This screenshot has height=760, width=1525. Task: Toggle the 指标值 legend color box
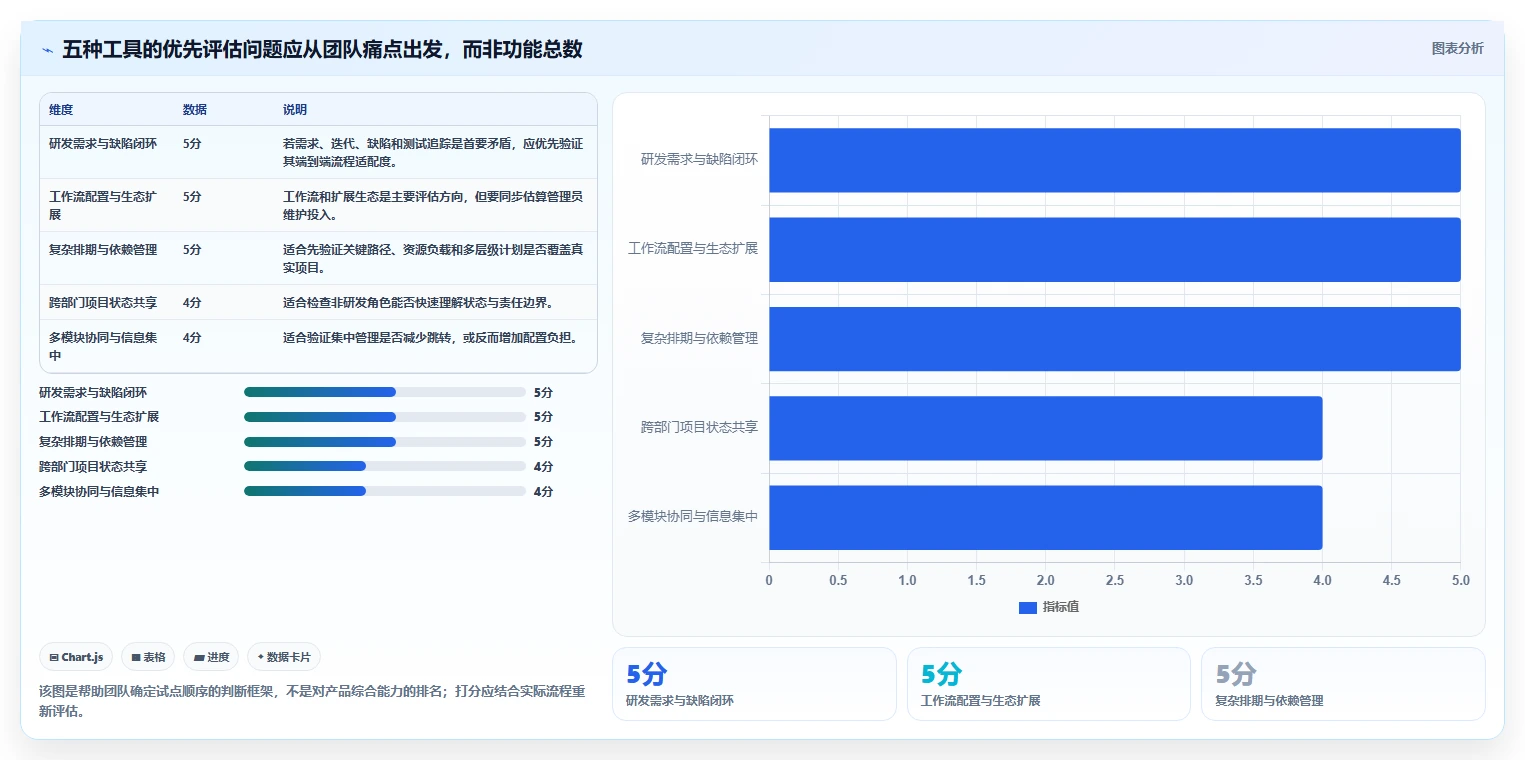tap(1027, 607)
